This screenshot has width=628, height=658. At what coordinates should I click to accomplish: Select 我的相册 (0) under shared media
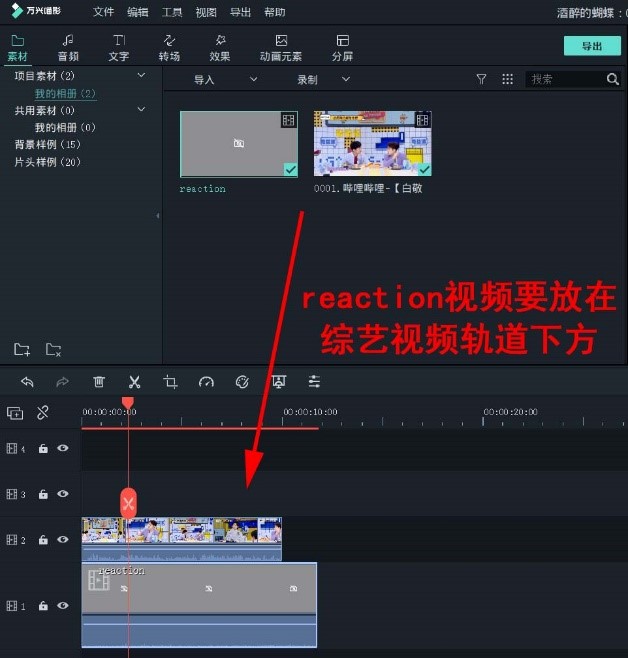pyautogui.click(x=65, y=127)
